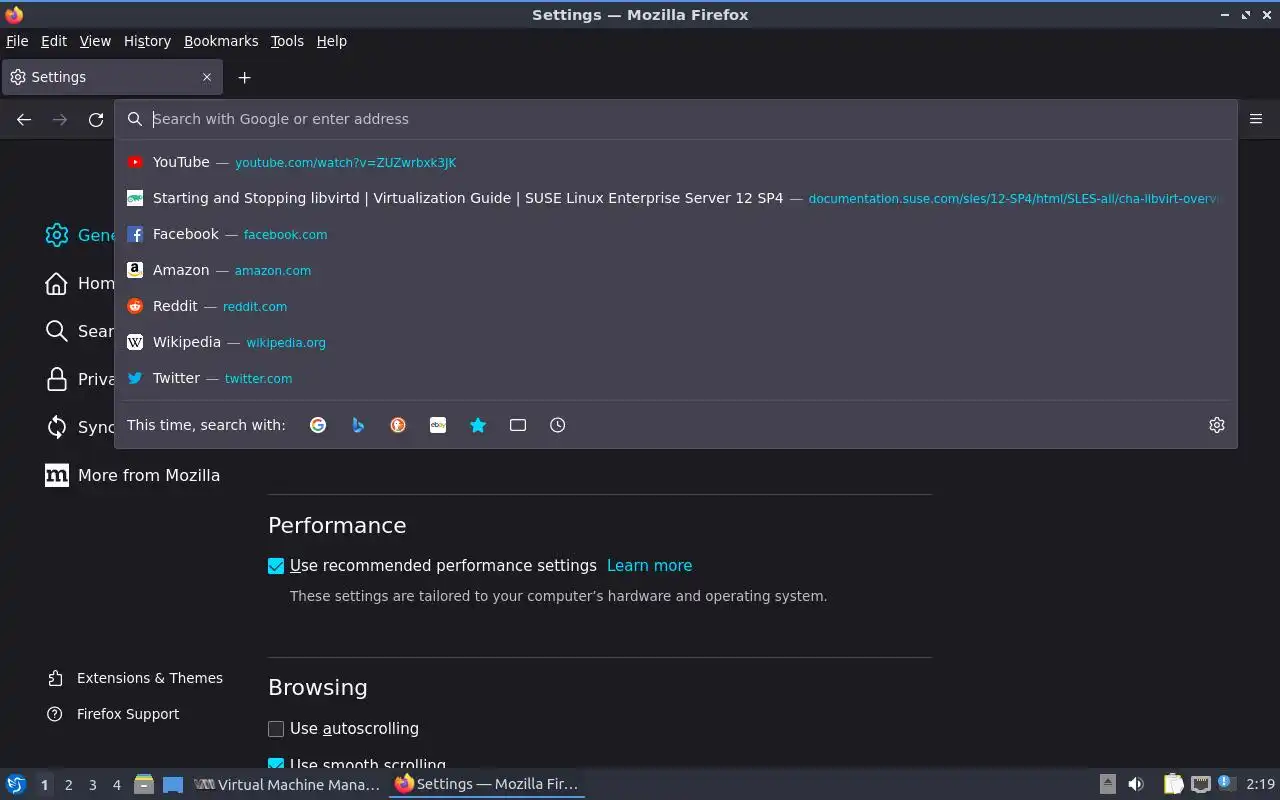
Task: Open Search settings category in sidebar
Action: pos(80,331)
